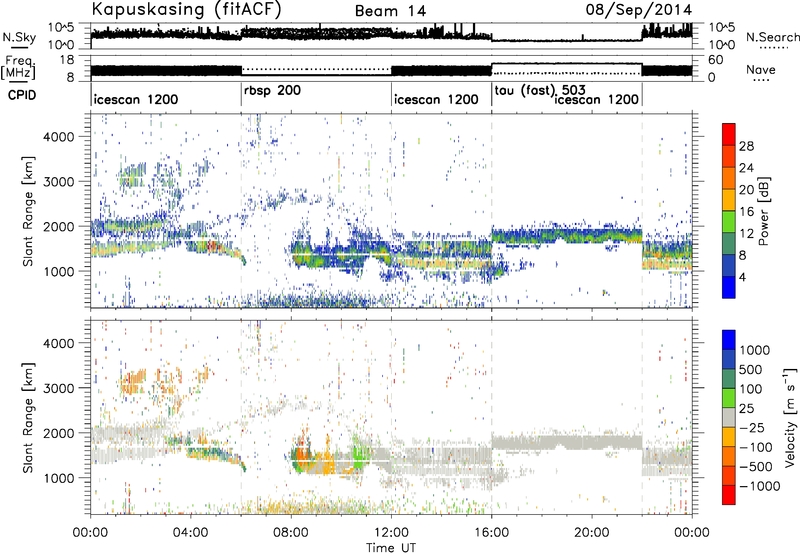Select the '12' tick on Power colorbar

click(x=746, y=234)
